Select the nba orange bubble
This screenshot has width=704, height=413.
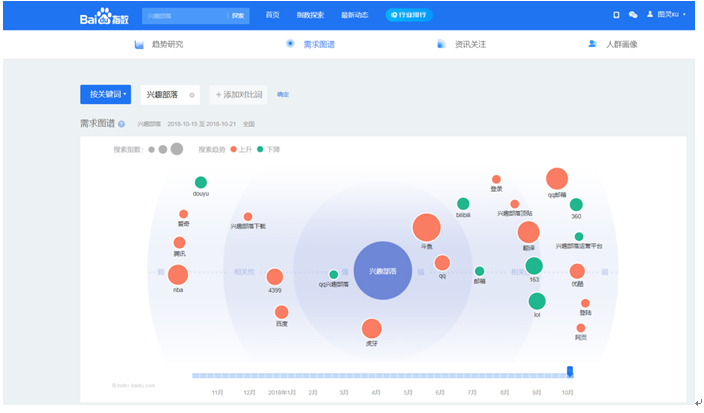click(x=178, y=275)
